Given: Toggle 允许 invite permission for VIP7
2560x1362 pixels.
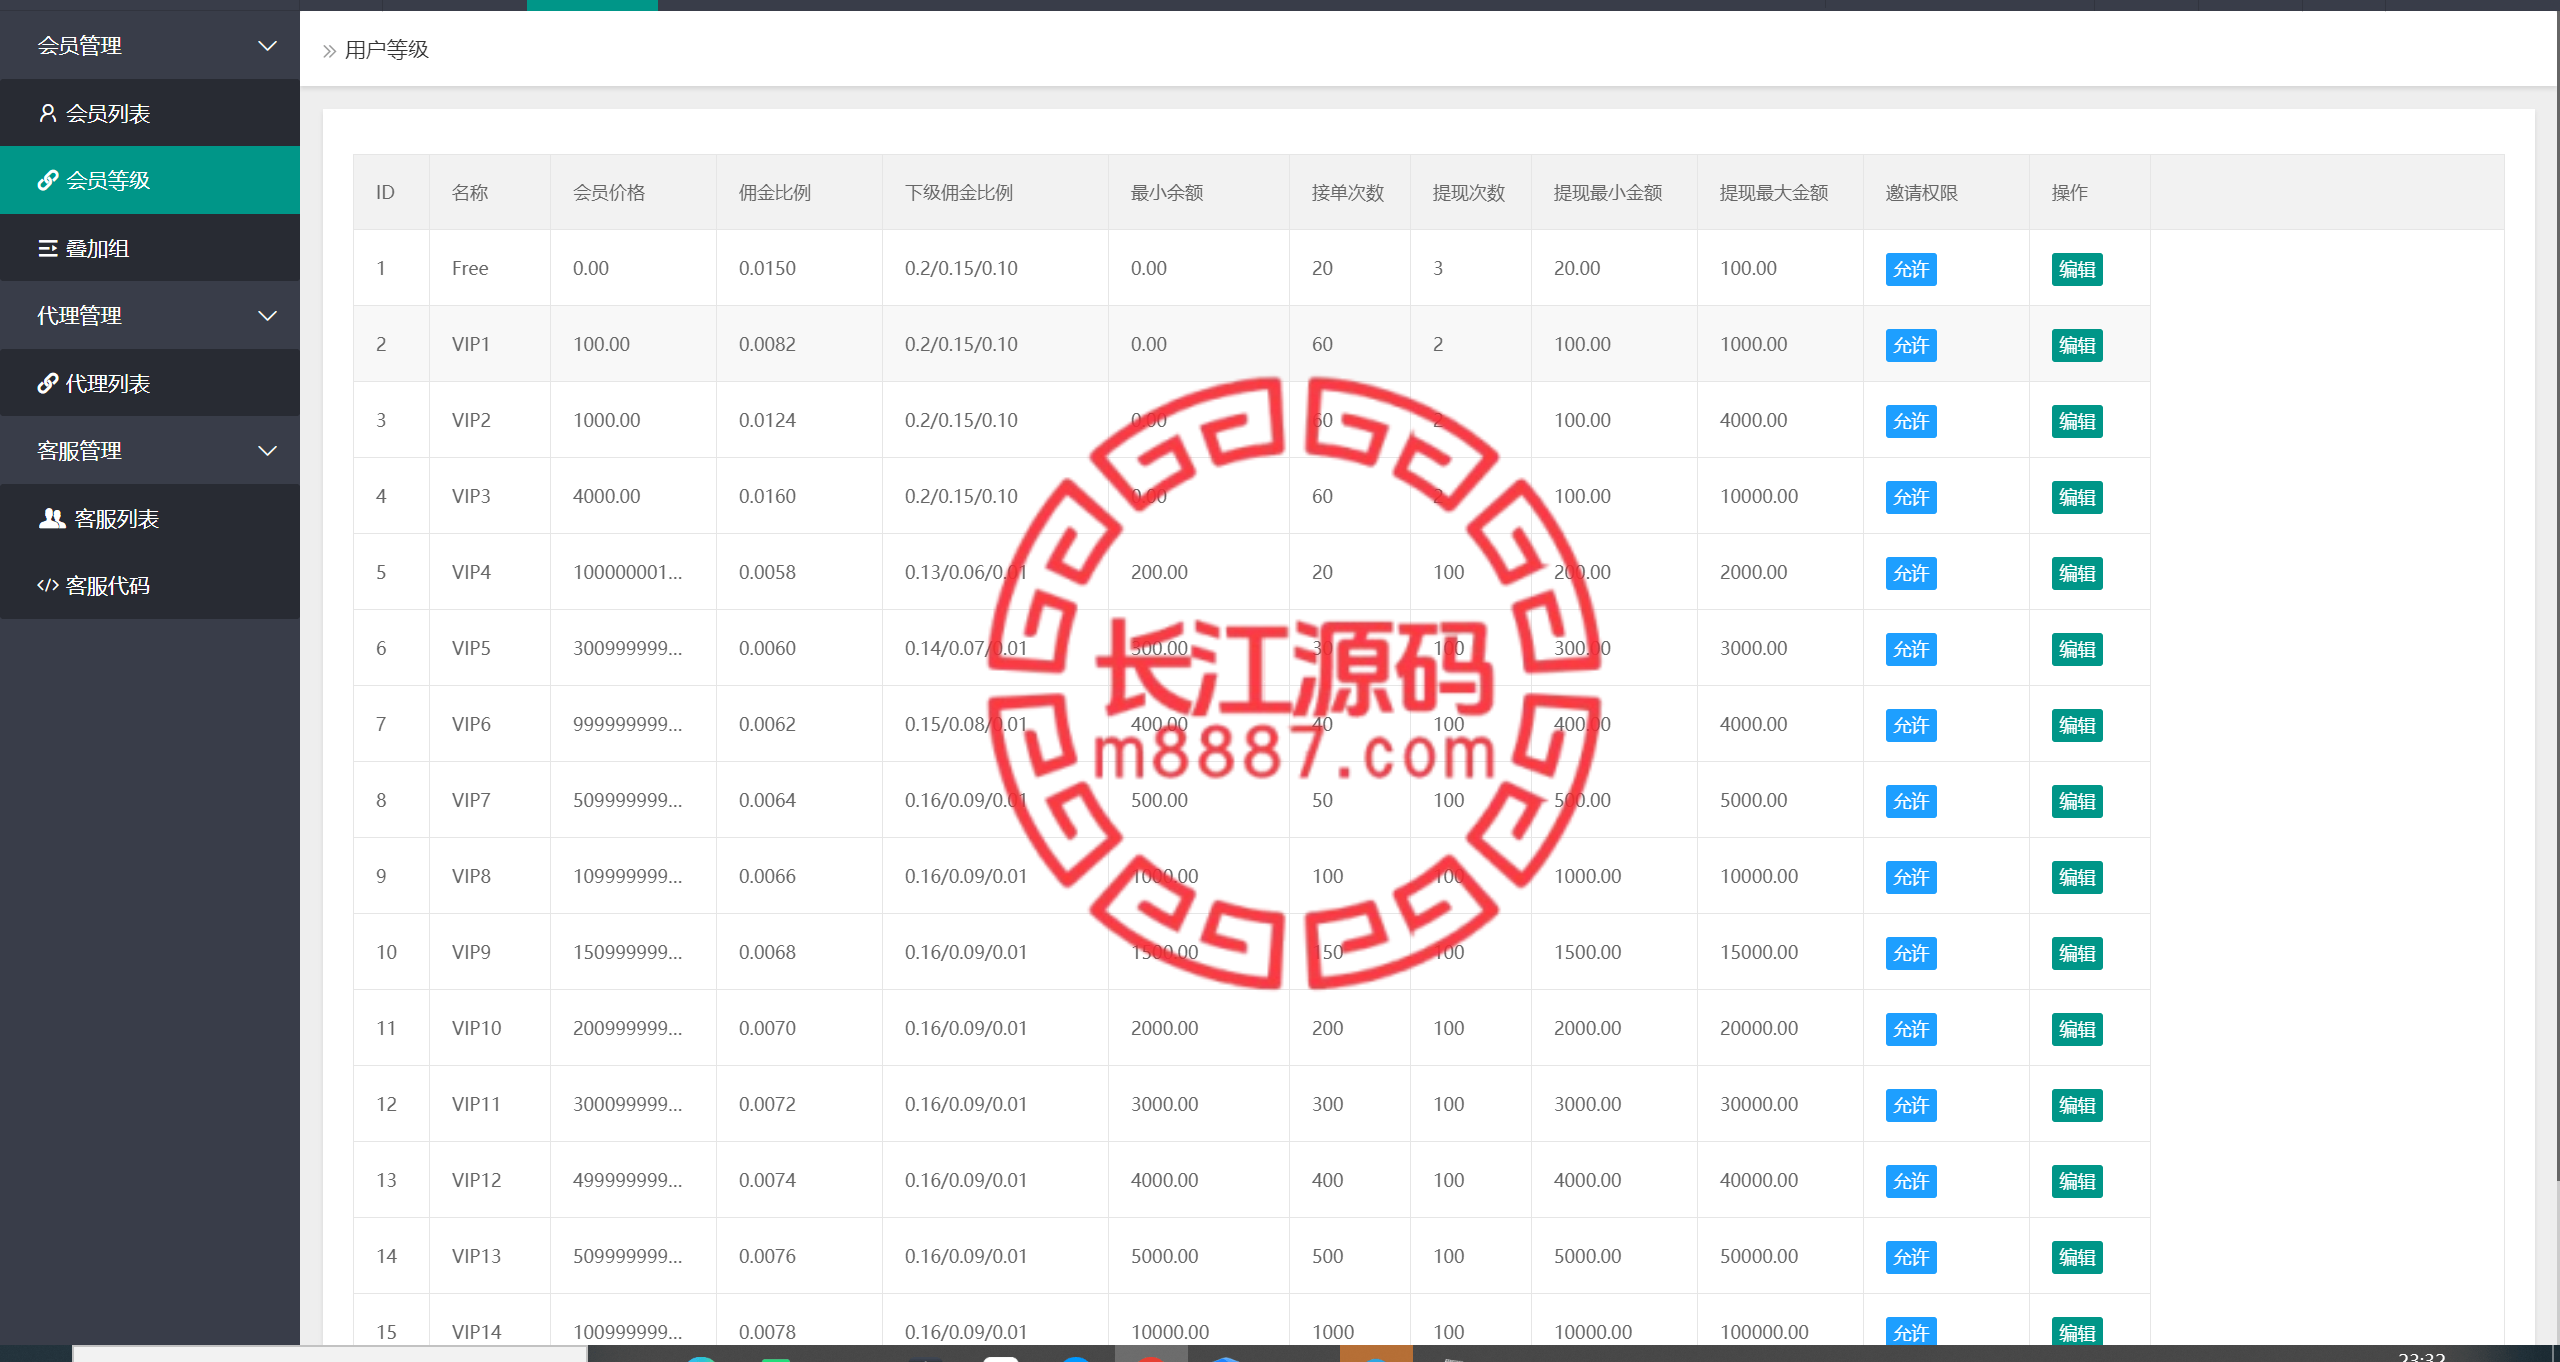Looking at the screenshot, I should (x=1911, y=801).
